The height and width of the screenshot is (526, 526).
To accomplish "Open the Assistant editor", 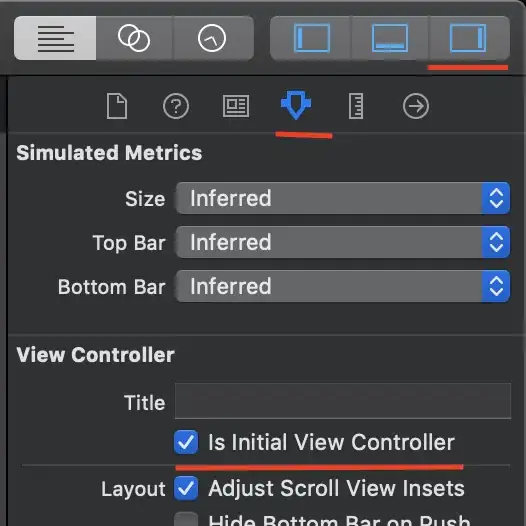I will point(134,38).
